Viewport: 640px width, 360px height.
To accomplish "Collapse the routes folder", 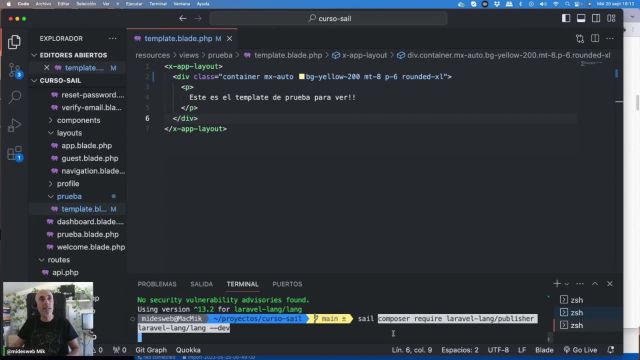I will click(x=58, y=260).
